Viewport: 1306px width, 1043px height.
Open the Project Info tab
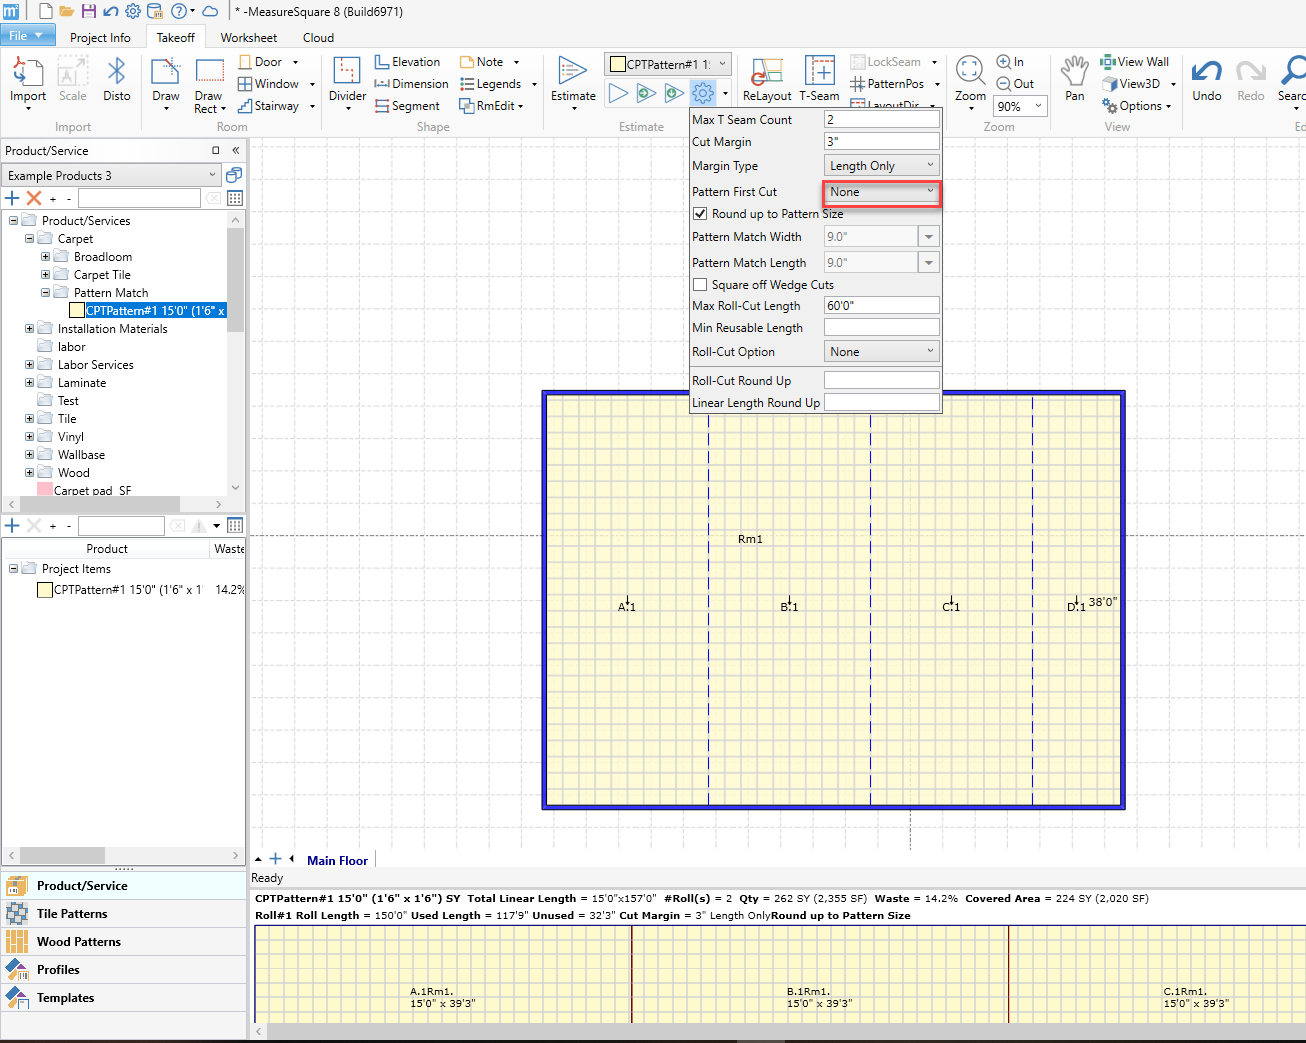point(100,38)
